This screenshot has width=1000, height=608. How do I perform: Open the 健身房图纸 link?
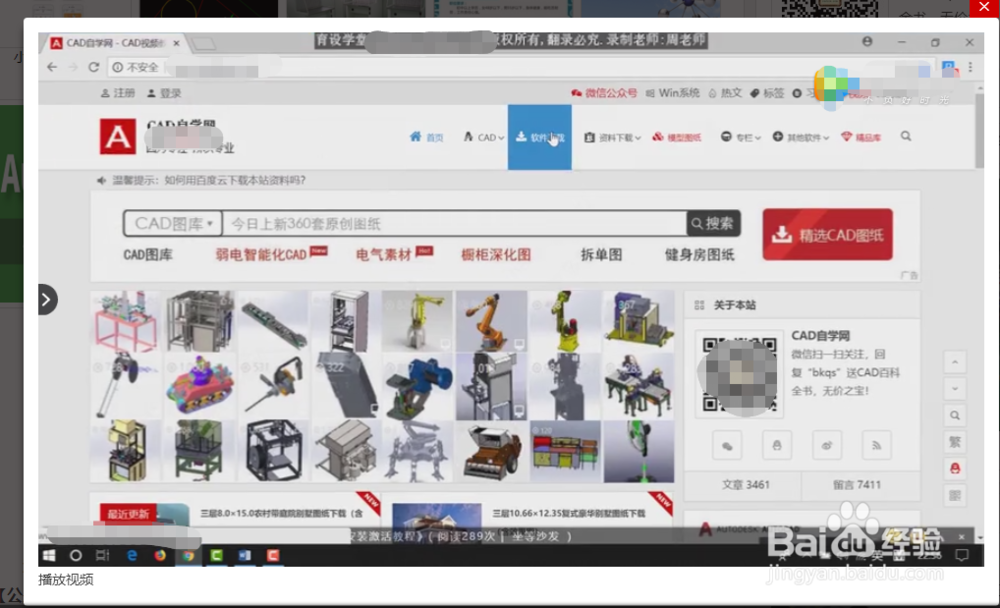(699, 255)
